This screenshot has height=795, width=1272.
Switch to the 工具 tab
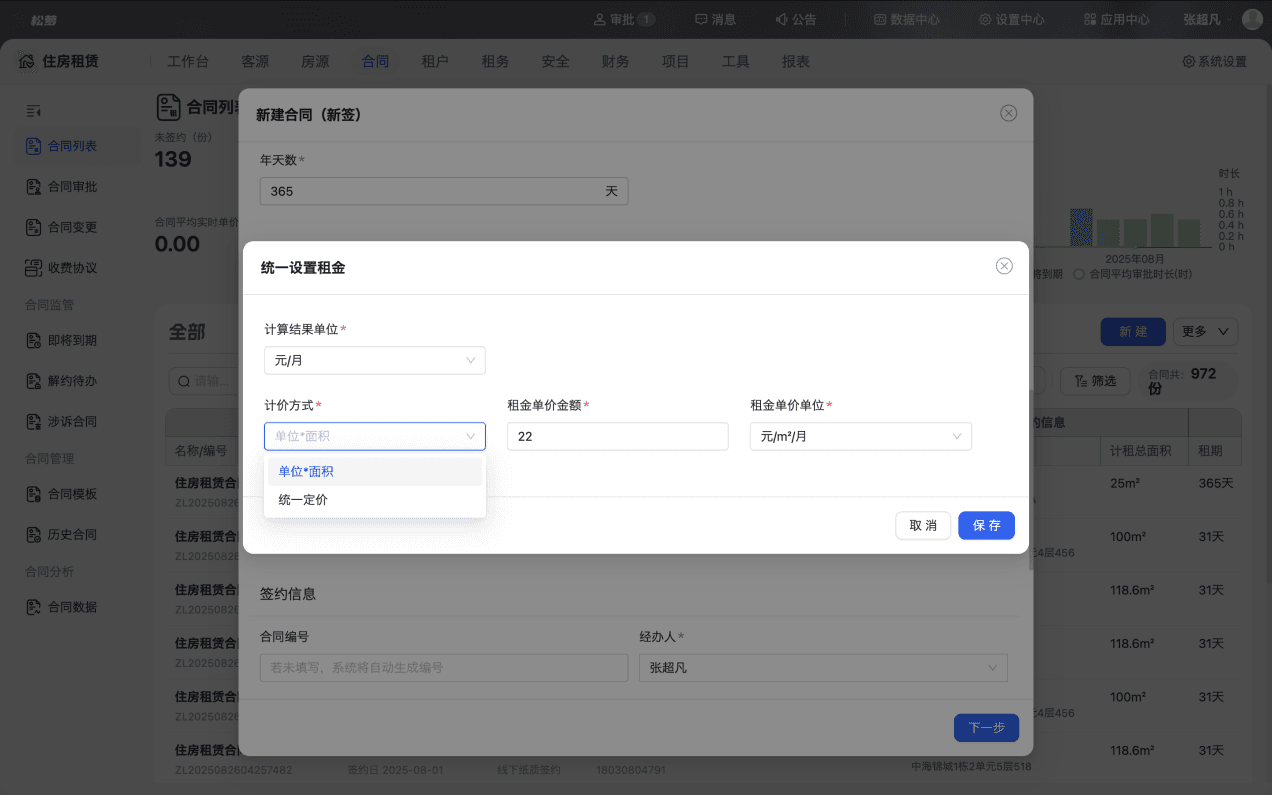[x=735, y=61]
